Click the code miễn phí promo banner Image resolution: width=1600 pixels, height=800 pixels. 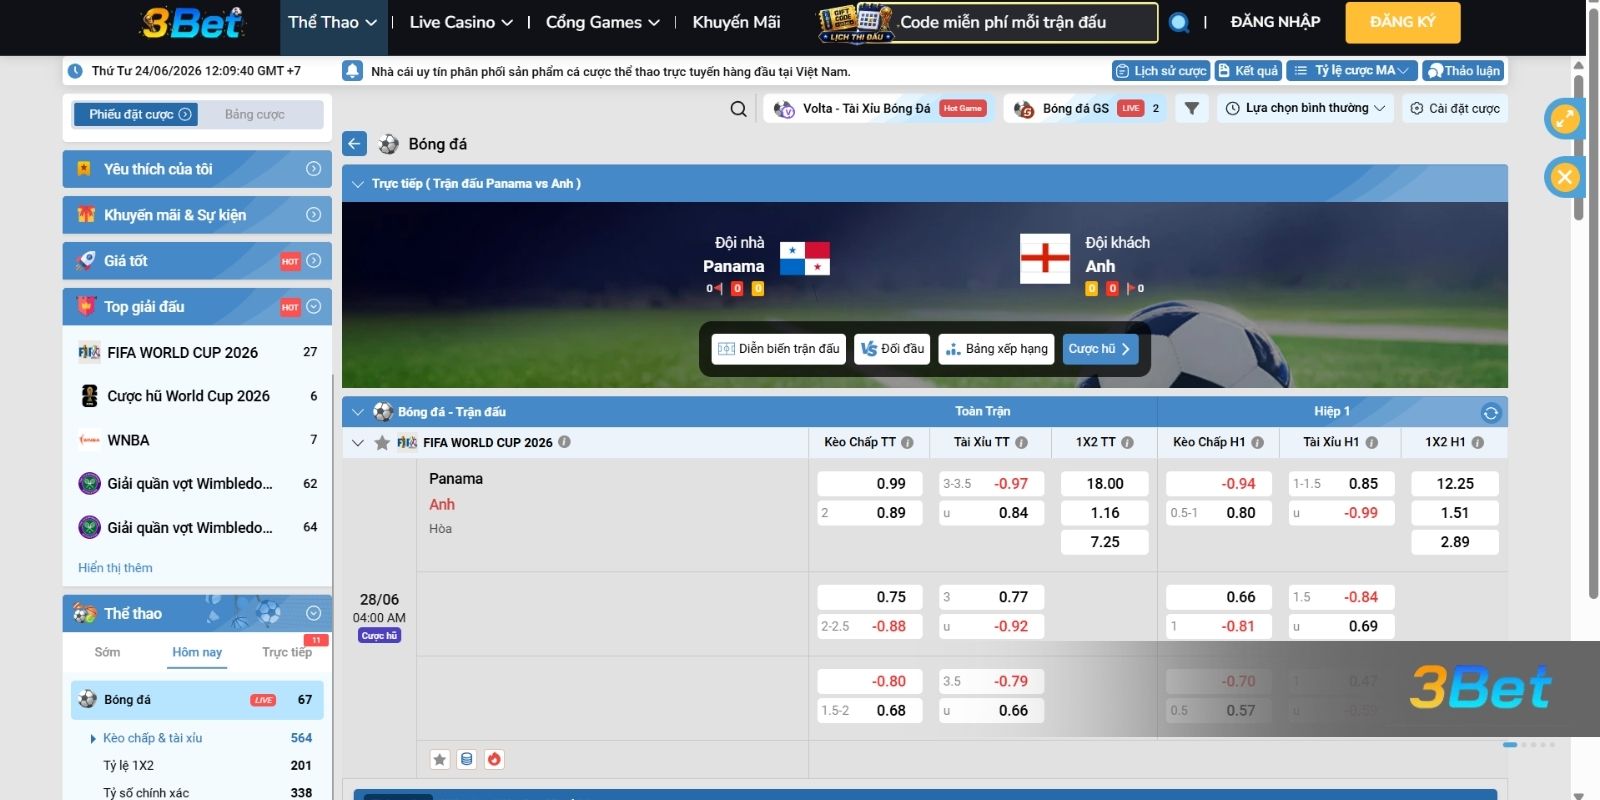[x=988, y=22]
